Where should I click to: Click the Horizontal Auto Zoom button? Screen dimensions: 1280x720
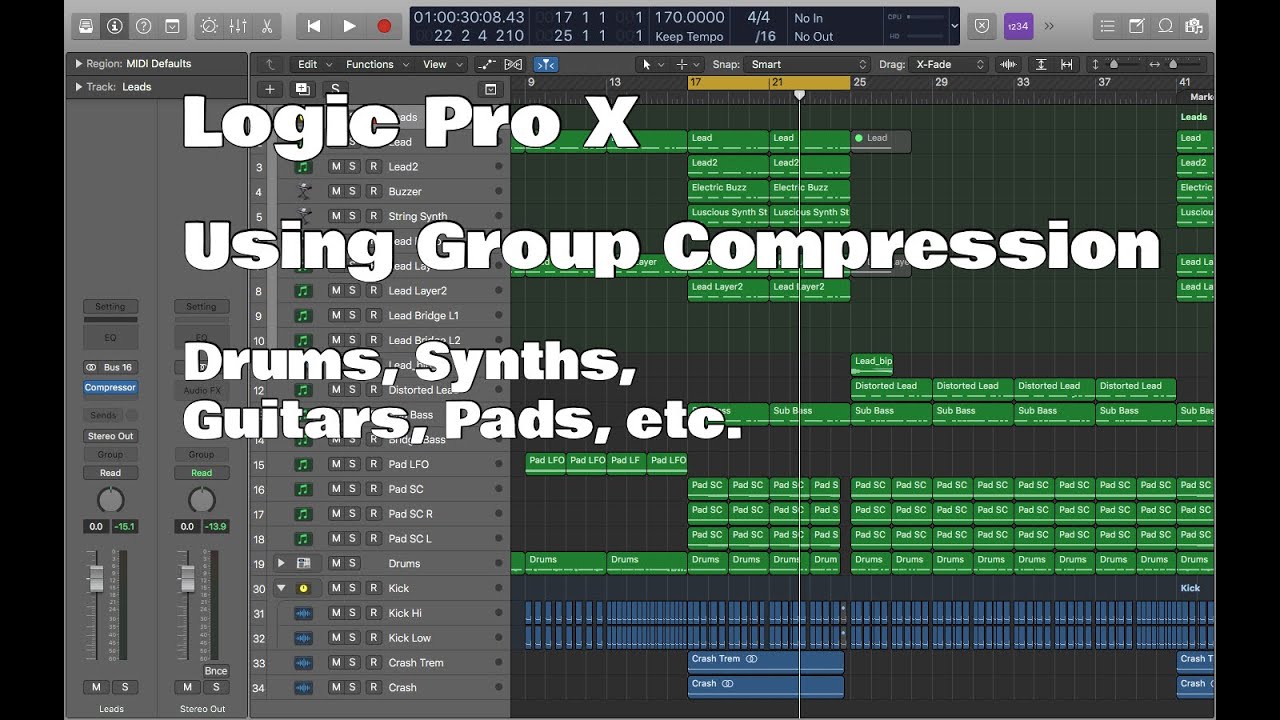(1067, 64)
